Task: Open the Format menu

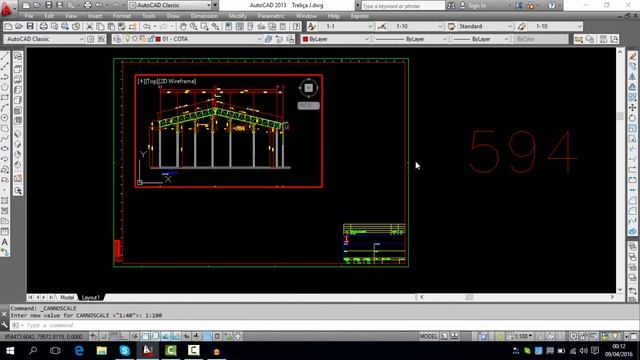Action: (122, 16)
